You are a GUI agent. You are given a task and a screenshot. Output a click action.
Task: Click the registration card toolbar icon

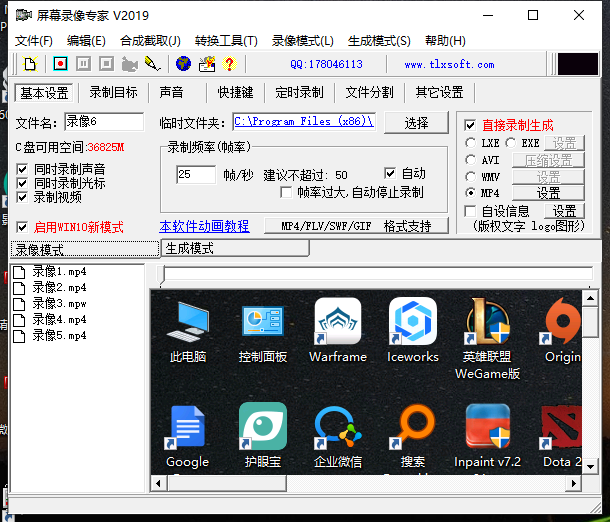(x=207, y=64)
